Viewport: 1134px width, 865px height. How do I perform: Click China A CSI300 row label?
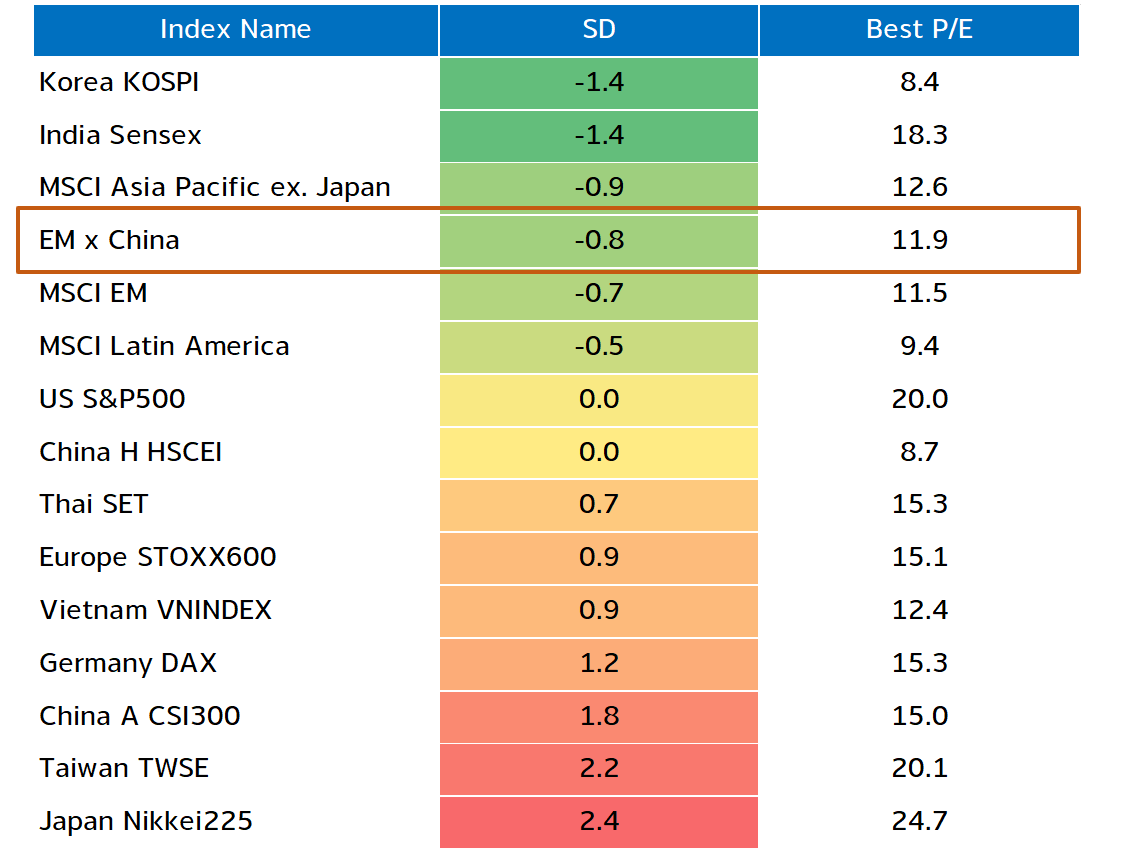tap(140, 716)
